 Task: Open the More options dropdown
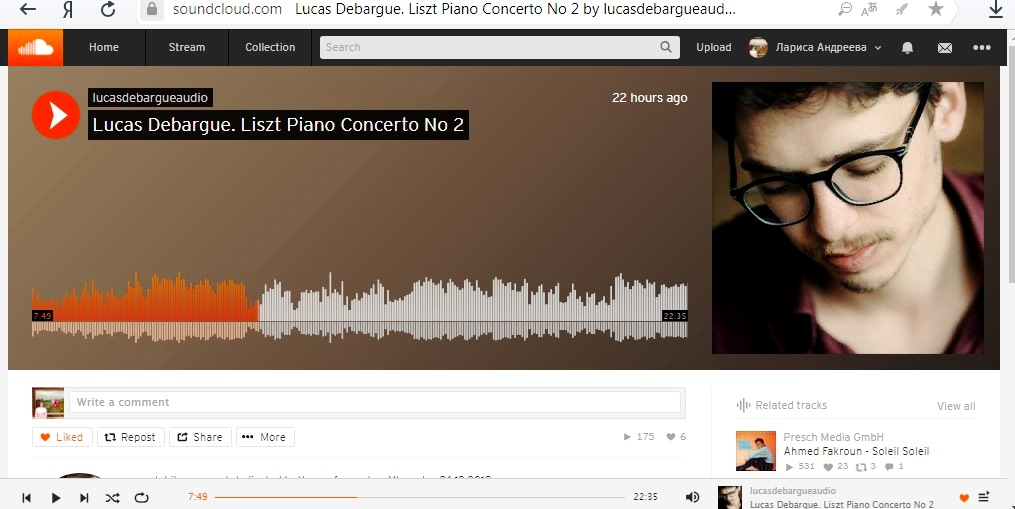pyautogui.click(x=265, y=437)
